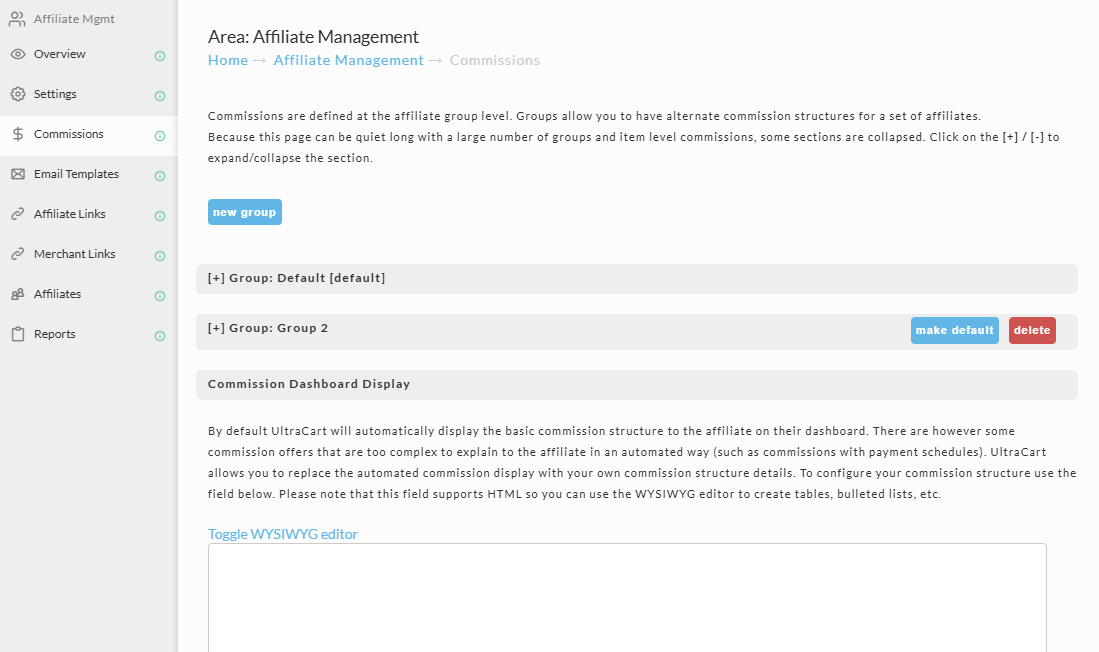
Task: Click the gear icon beside Settings
Action: coord(18,94)
